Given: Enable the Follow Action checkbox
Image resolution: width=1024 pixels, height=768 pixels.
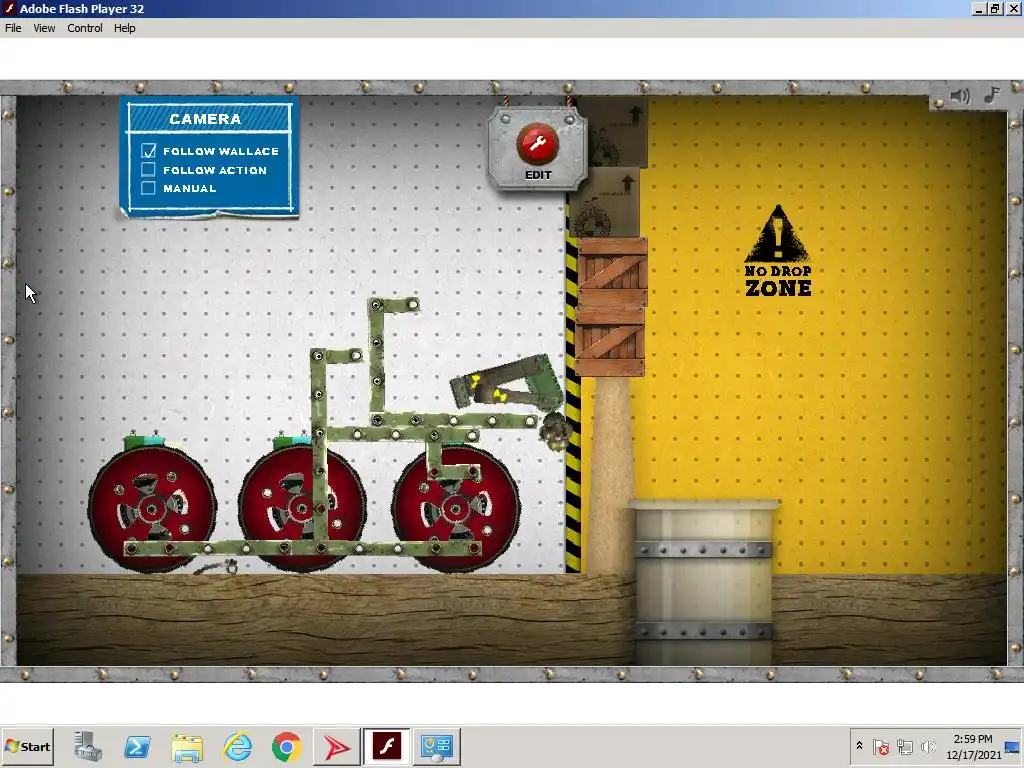Looking at the screenshot, I should tap(148, 170).
